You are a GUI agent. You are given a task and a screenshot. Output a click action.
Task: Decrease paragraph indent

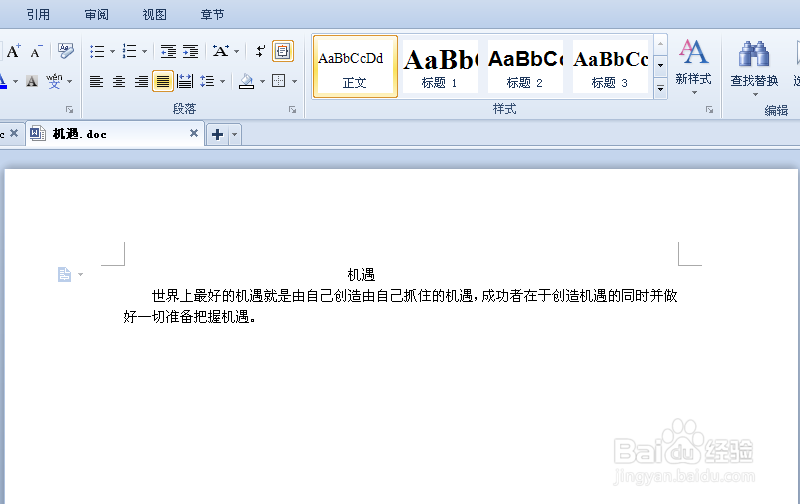coord(168,51)
